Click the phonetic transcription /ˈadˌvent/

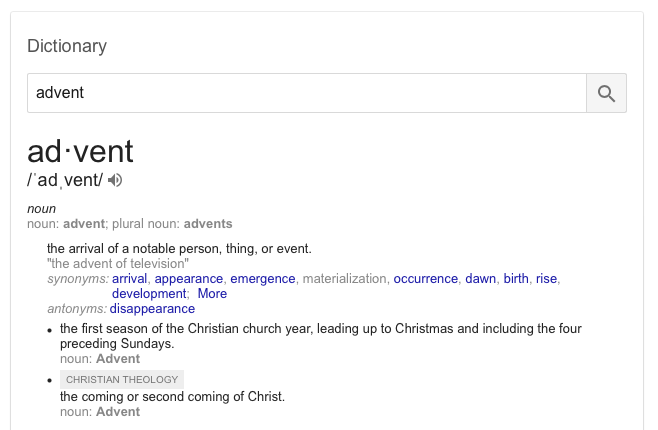click(65, 180)
